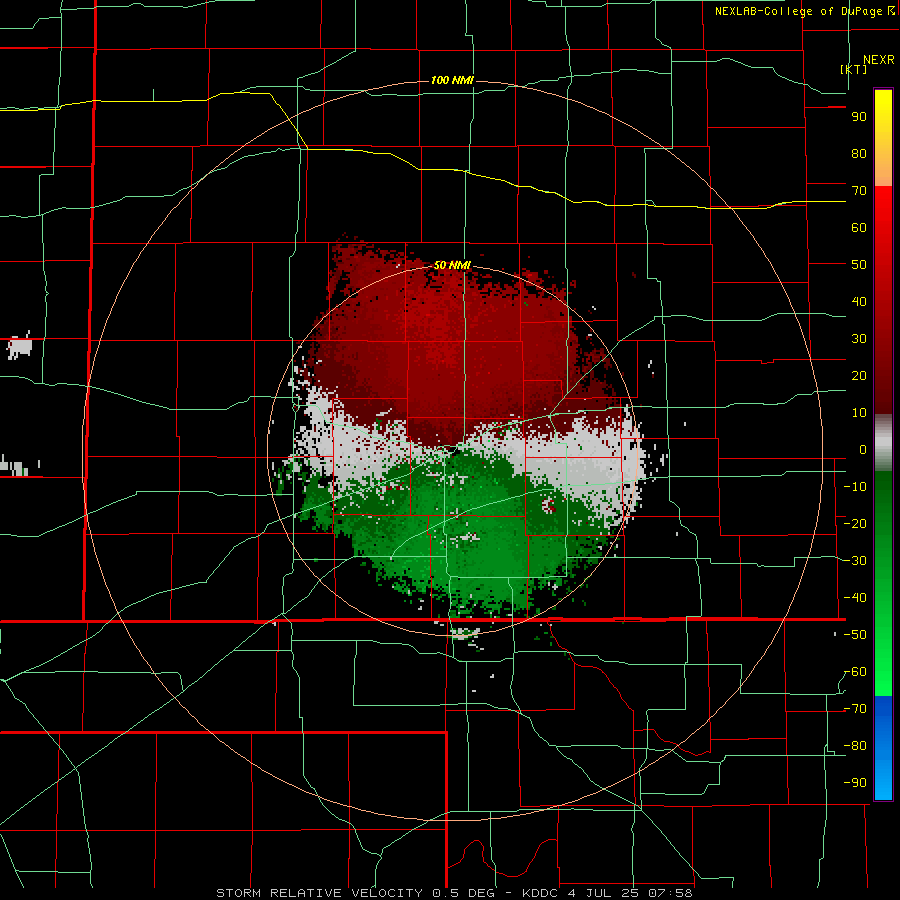Click the 70 tick label on velocity scale
Screen dimensions: 900x900
pyautogui.click(x=859, y=191)
